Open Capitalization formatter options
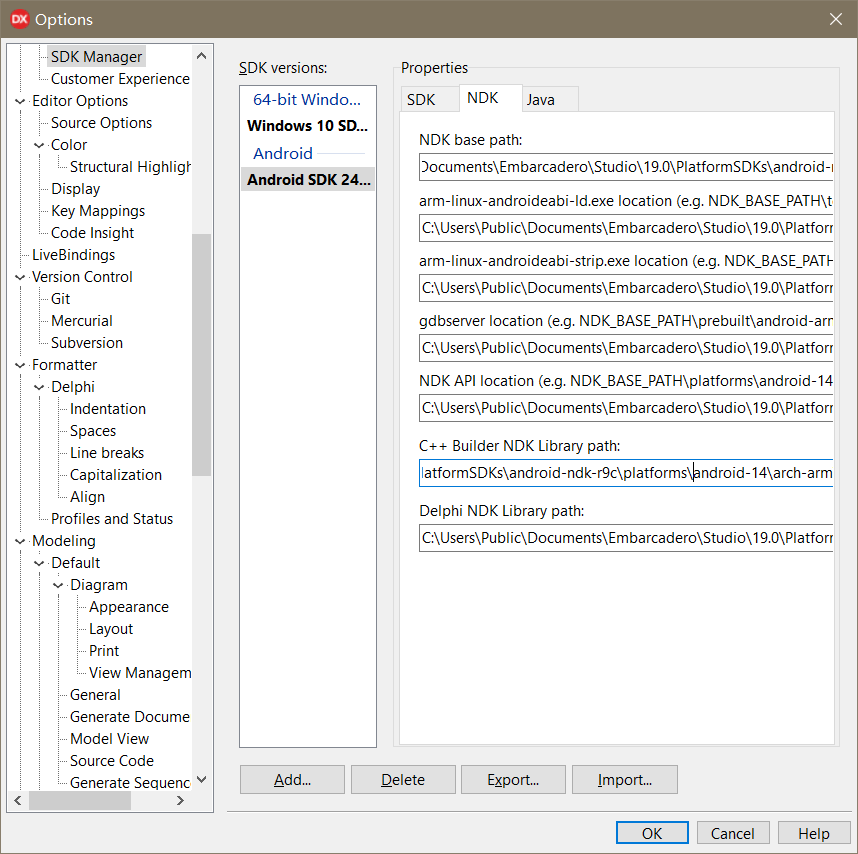858x854 pixels. pyautogui.click(x=116, y=475)
